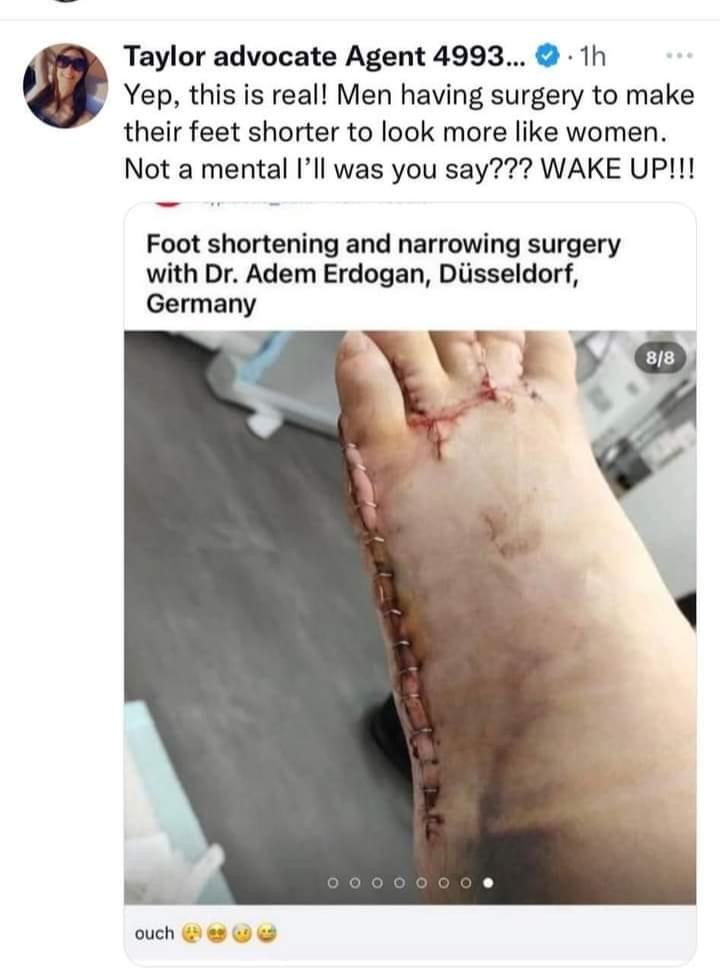Jump to the seventh carousel dot
The height and width of the screenshot is (968, 720).
pyautogui.click(x=466, y=883)
